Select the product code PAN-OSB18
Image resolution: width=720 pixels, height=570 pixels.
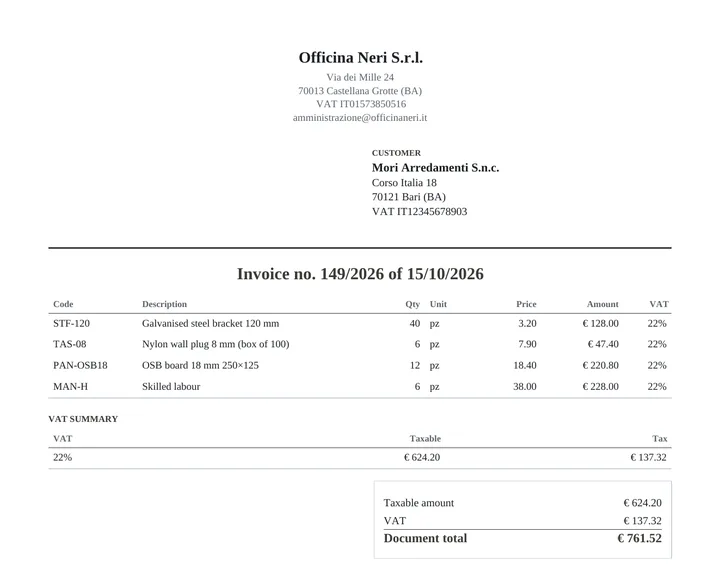80,365
